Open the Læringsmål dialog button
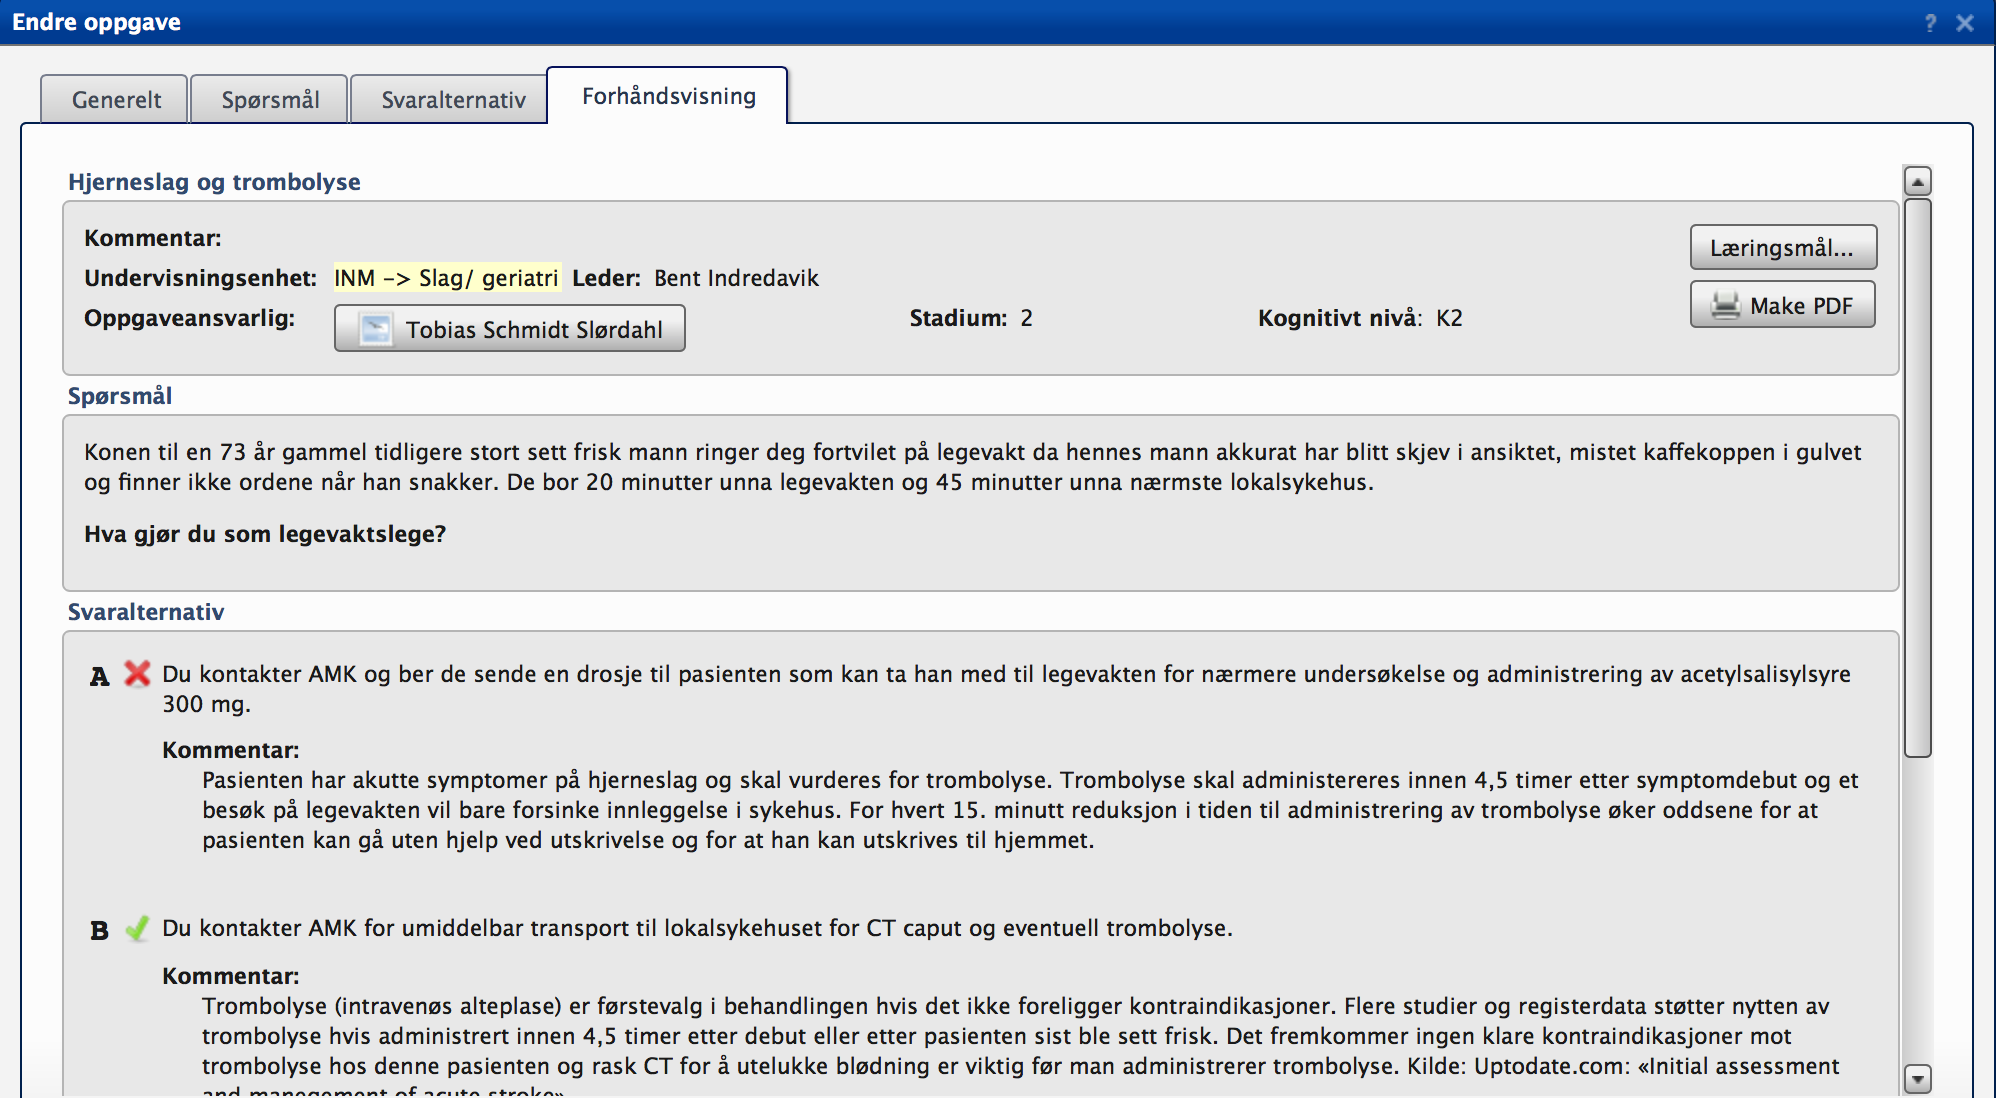Viewport: 1996px width, 1098px height. 1783,247
